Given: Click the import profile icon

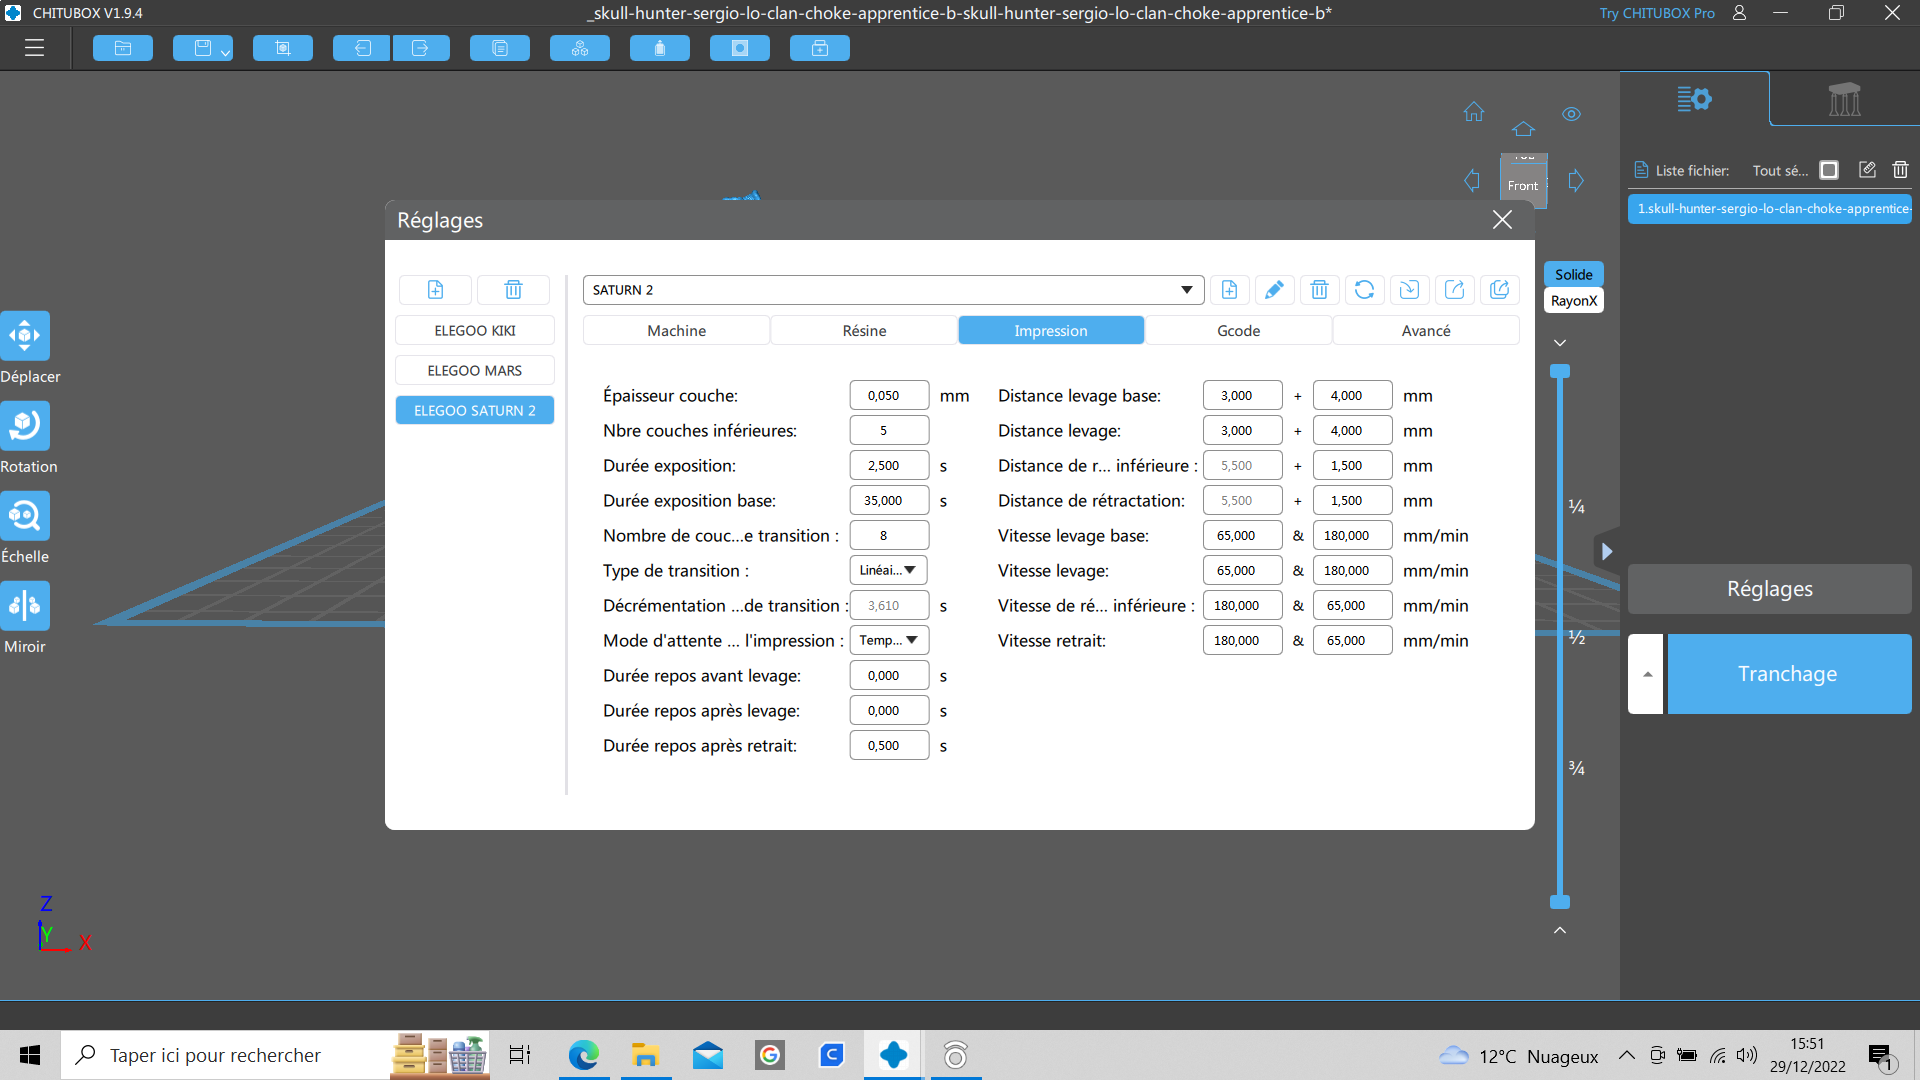Looking at the screenshot, I should [1409, 290].
